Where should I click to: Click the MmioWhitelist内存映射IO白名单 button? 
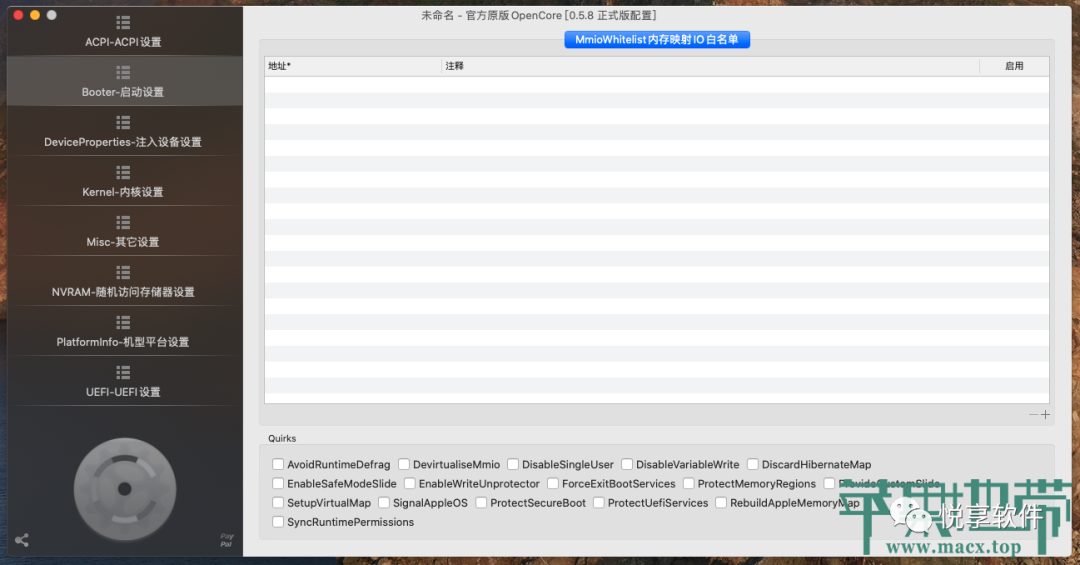[657, 40]
